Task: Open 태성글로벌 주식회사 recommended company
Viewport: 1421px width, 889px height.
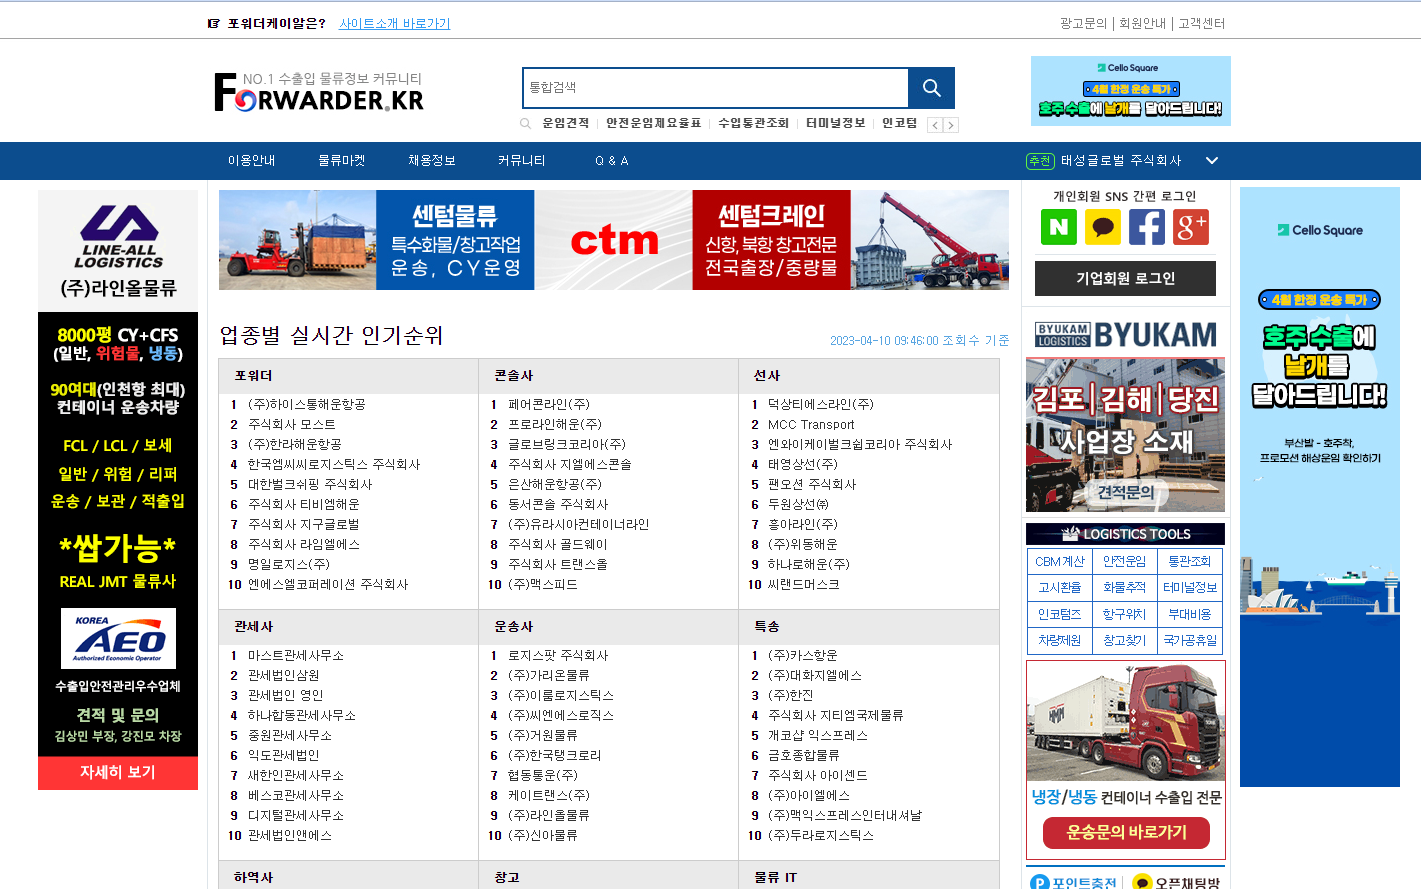Action: click(1121, 160)
